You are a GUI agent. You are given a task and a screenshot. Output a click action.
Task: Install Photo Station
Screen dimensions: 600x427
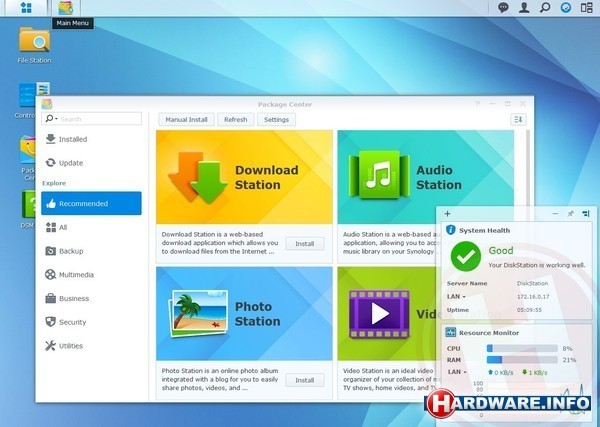[305, 380]
